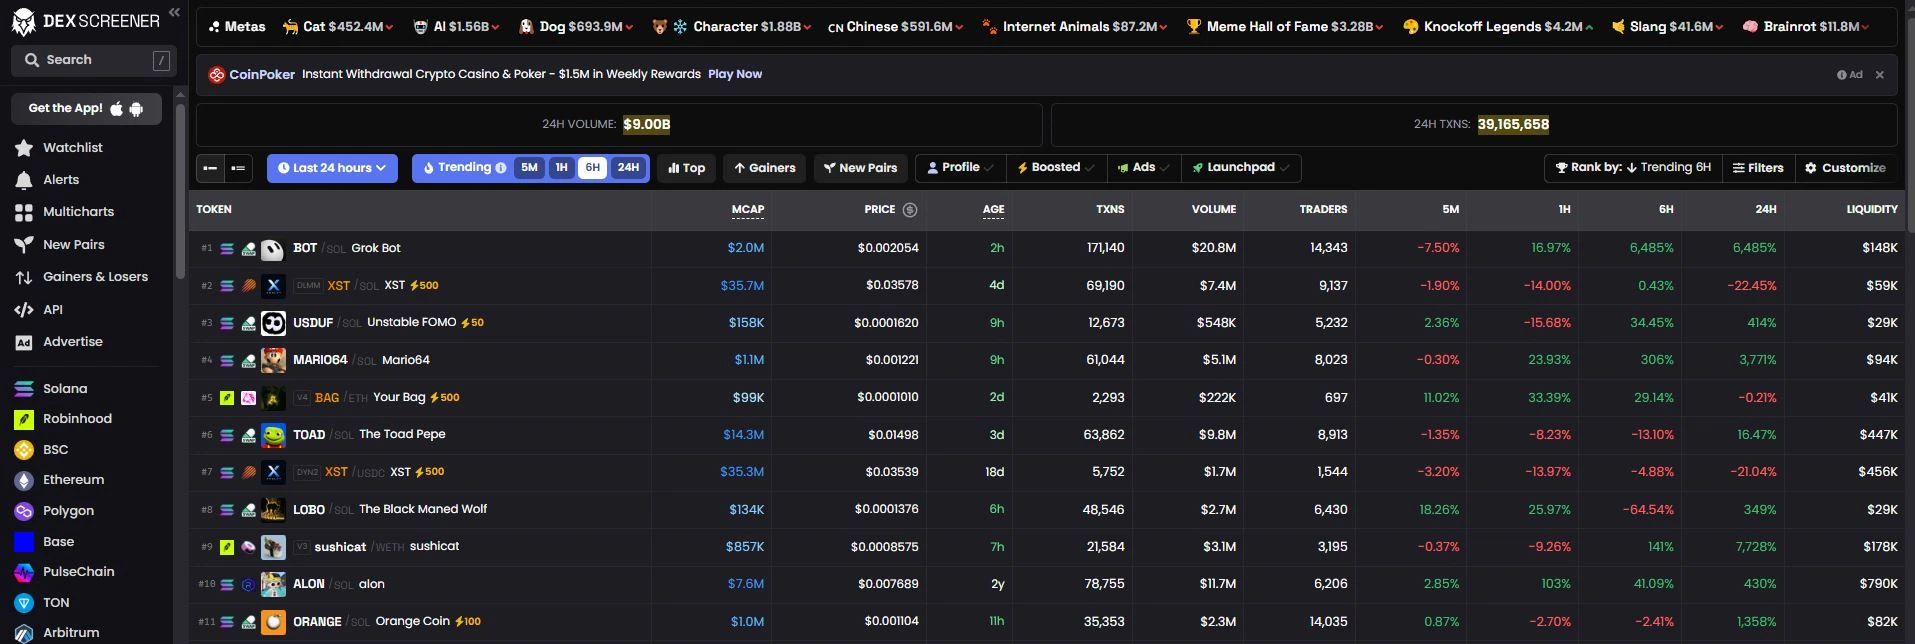1915x644 pixels.
Task: Select 6H trending timeframe
Action: point(593,168)
